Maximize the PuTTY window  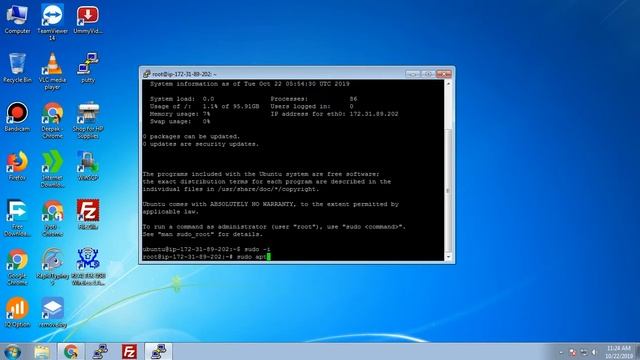coord(428,74)
